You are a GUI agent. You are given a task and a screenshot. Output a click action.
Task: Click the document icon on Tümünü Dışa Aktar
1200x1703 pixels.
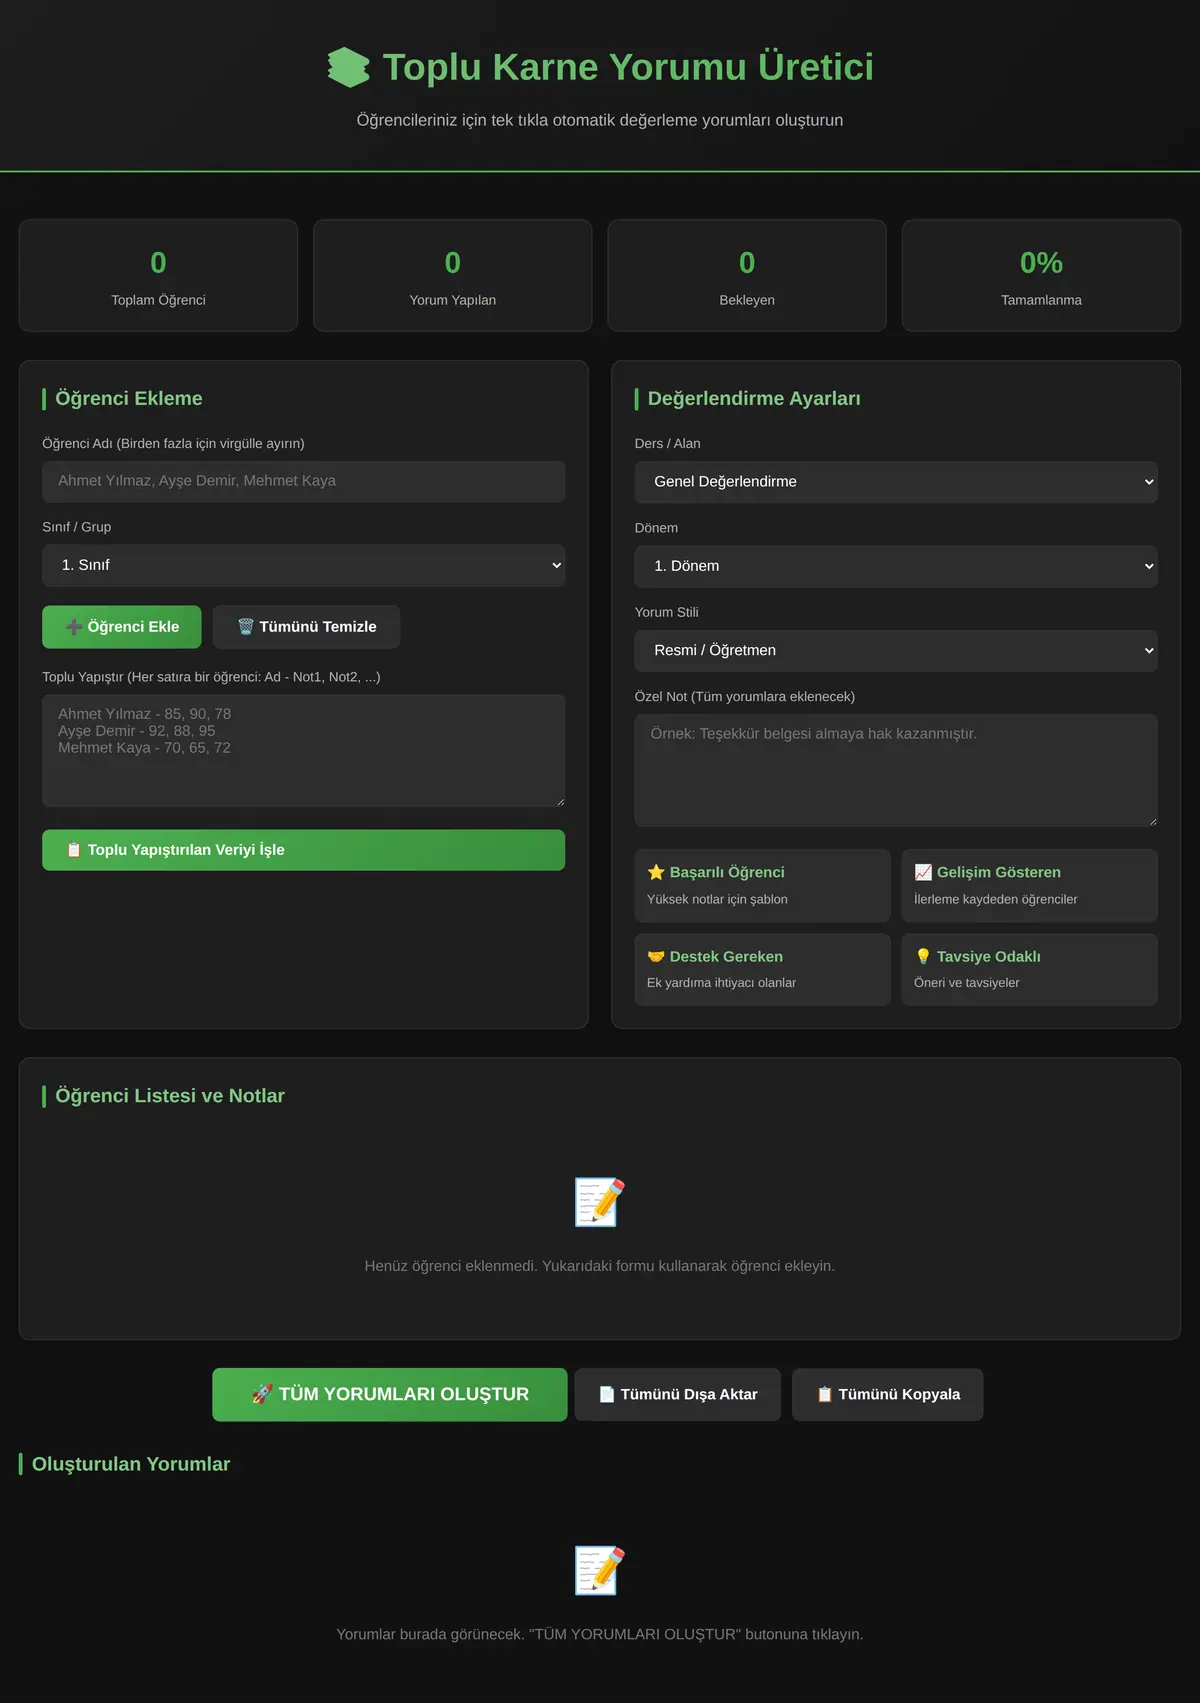(x=607, y=1394)
